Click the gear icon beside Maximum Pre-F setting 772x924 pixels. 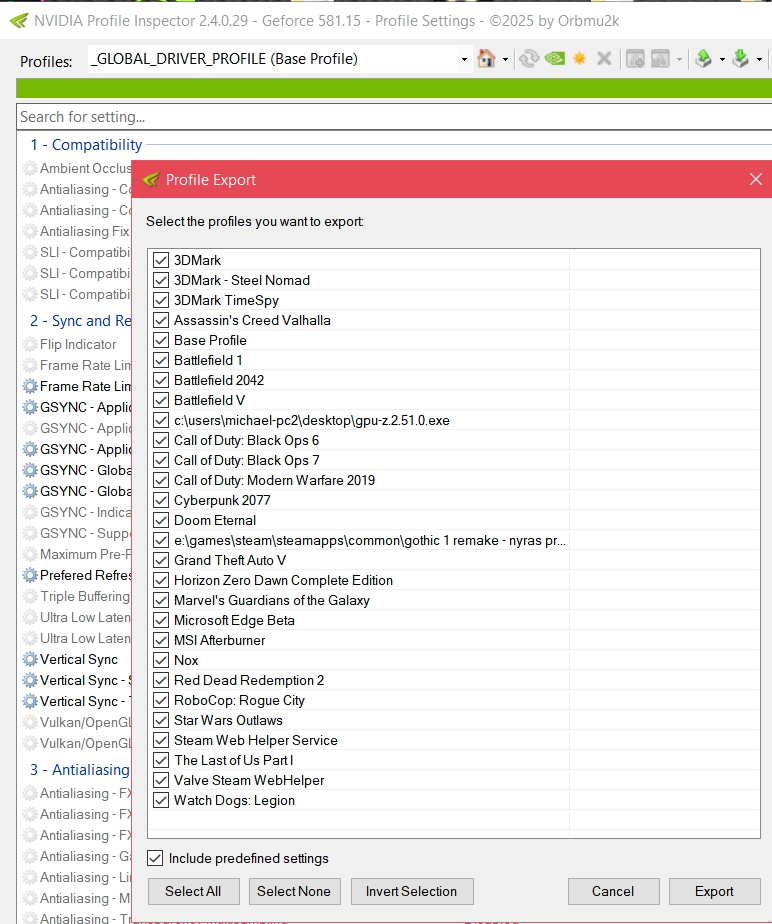coord(29,555)
